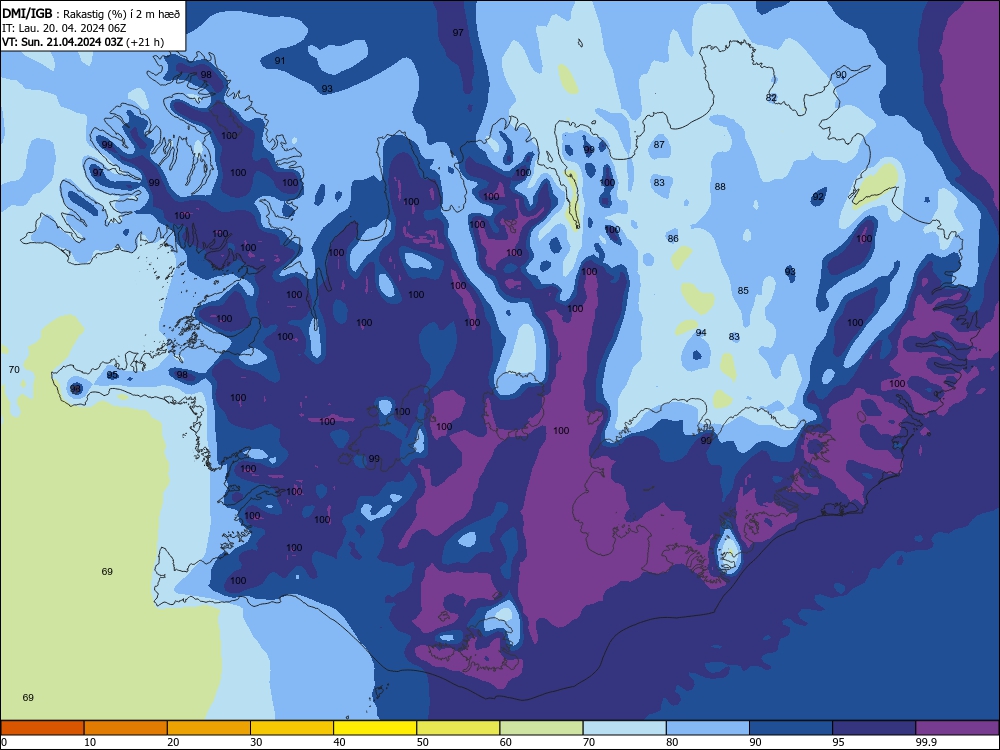
Task: Click the '82' value in the northeast
Action: (771, 98)
